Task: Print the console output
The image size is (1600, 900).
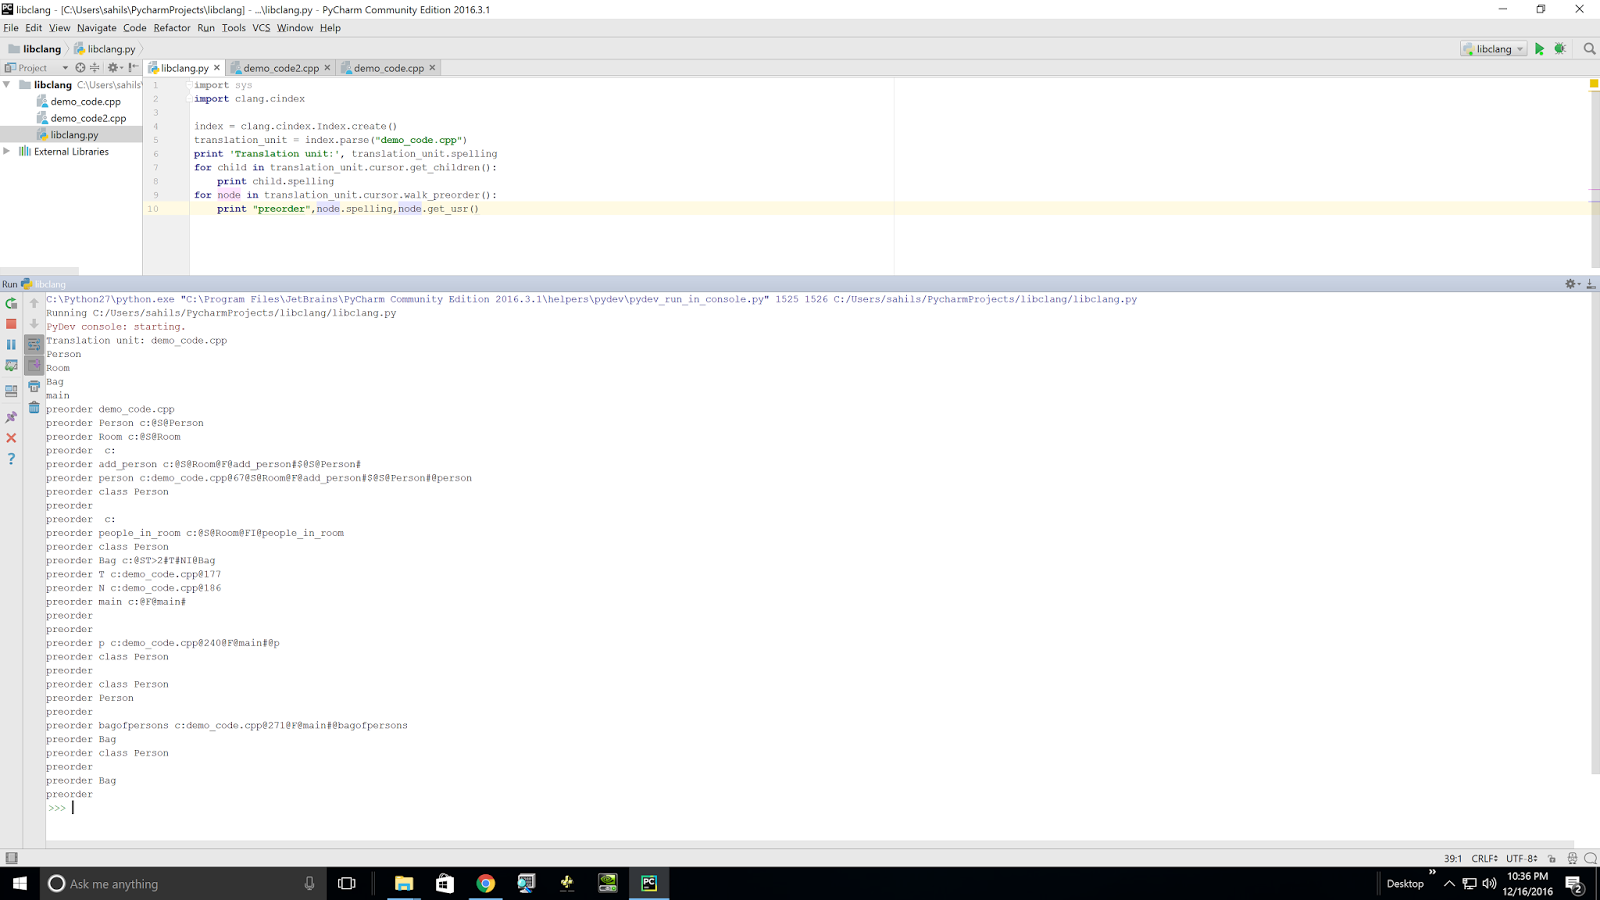Action: tap(34, 386)
